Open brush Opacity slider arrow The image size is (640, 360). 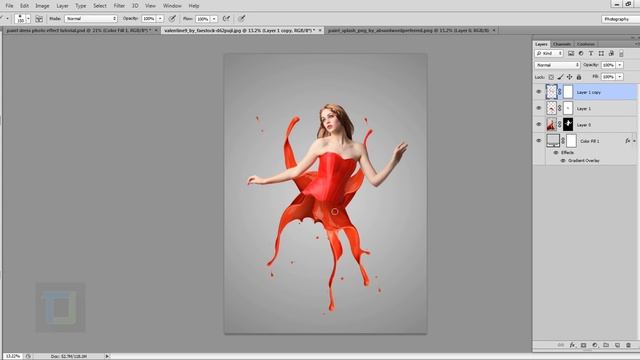click(x=160, y=18)
